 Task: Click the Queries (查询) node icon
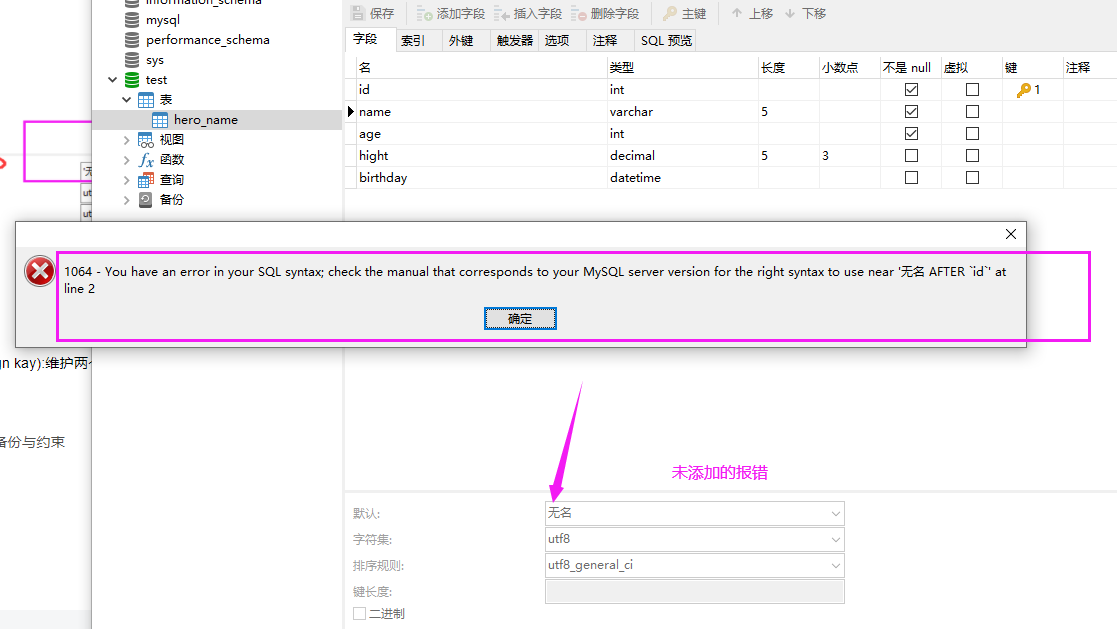[x=146, y=180]
